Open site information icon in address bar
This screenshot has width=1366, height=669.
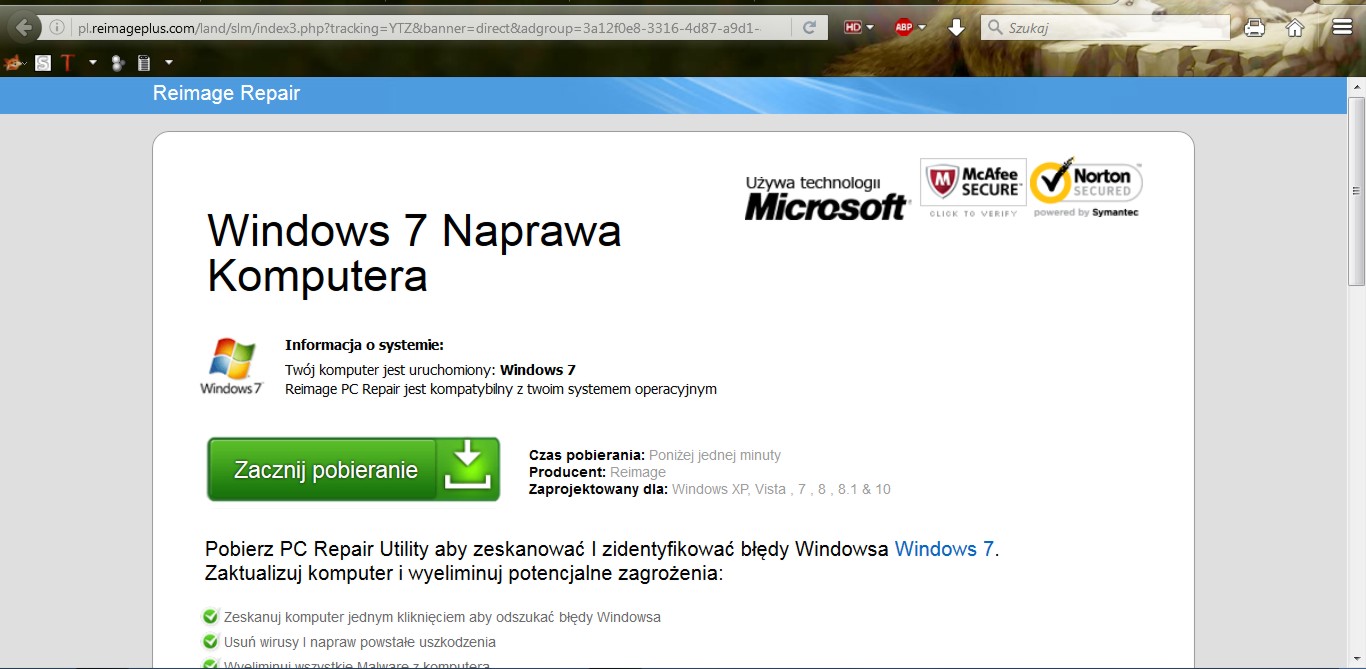pos(58,27)
